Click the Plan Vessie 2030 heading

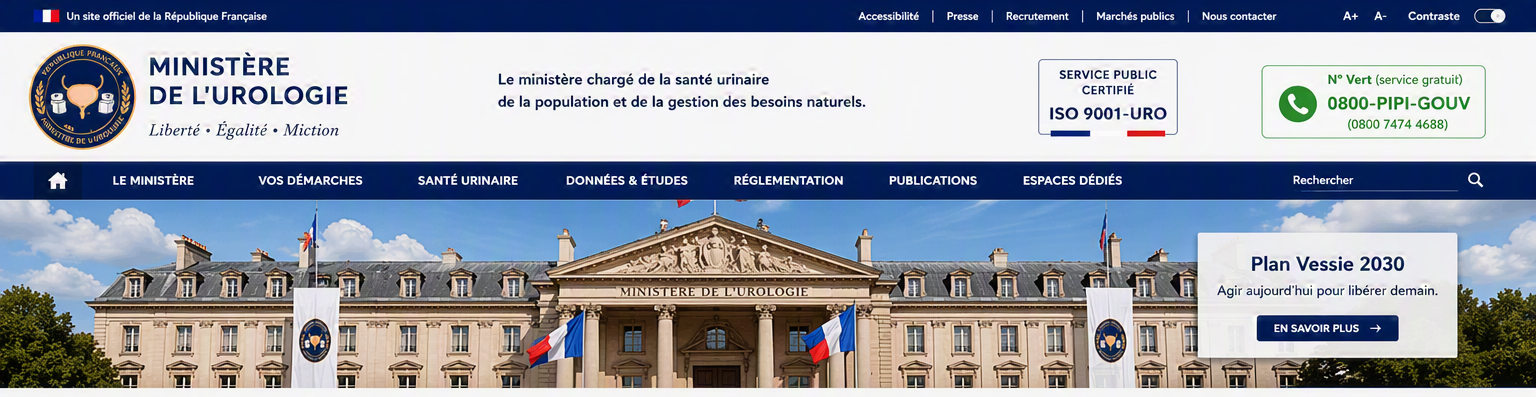(x=1327, y=264)
